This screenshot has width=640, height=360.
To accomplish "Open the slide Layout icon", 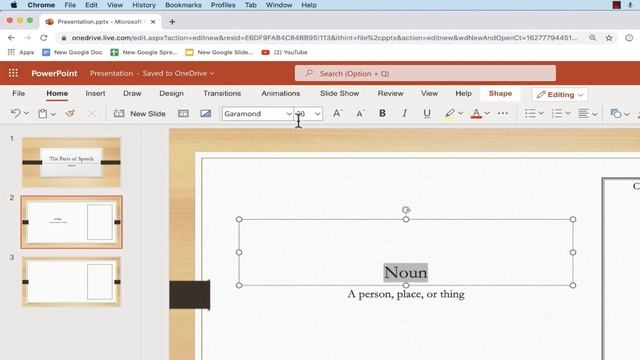I will 183,113.
